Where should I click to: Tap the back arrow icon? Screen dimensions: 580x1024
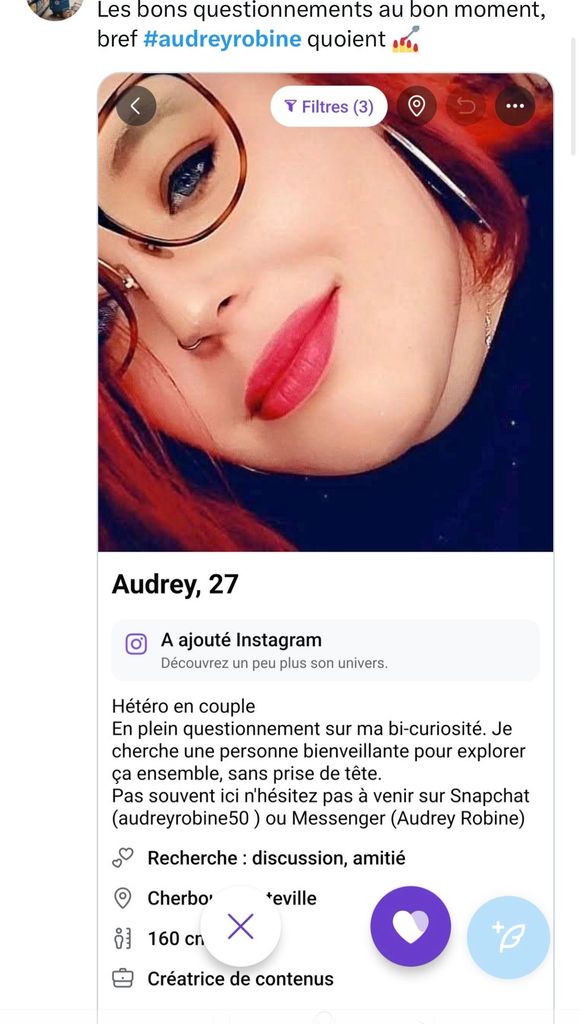click(x=136, y=106)
